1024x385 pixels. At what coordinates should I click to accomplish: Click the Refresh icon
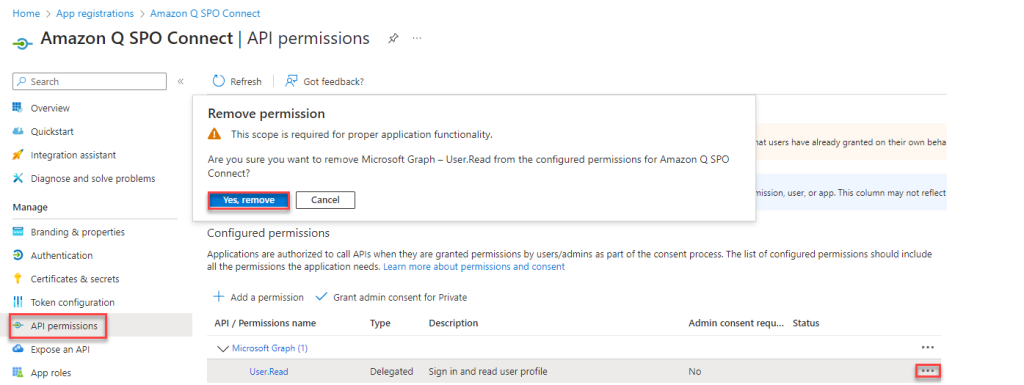(219, 81)
